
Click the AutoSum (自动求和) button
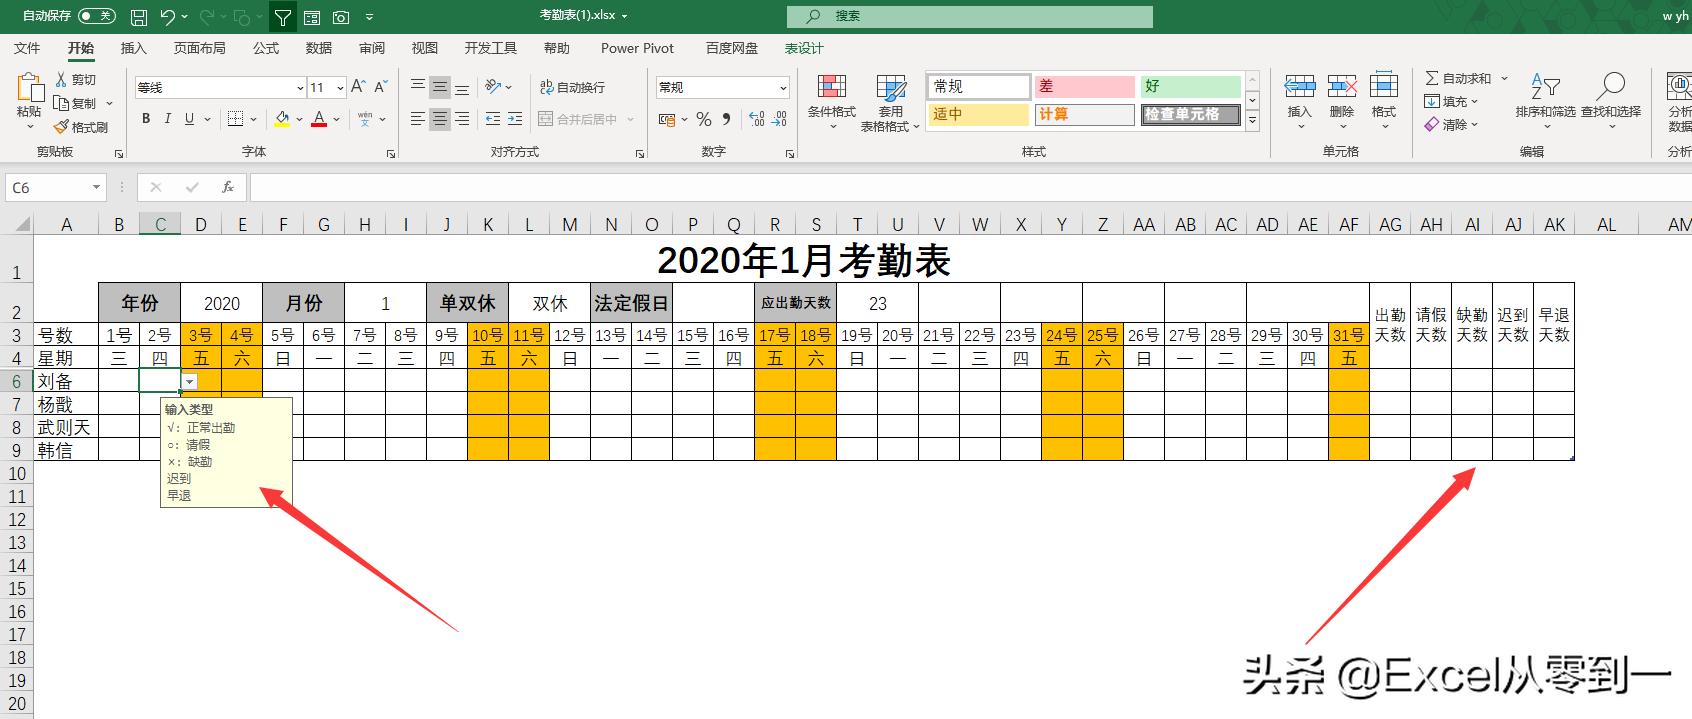(x=1458, y=78)
